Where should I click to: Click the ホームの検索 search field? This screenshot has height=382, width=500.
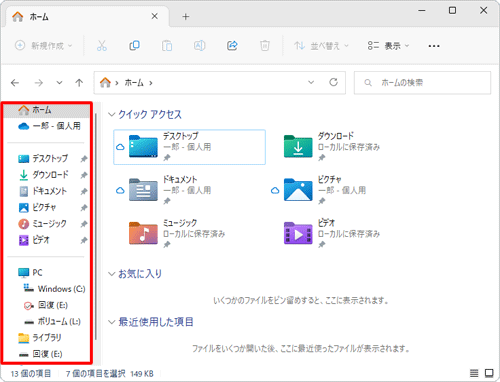coord(422,82)
